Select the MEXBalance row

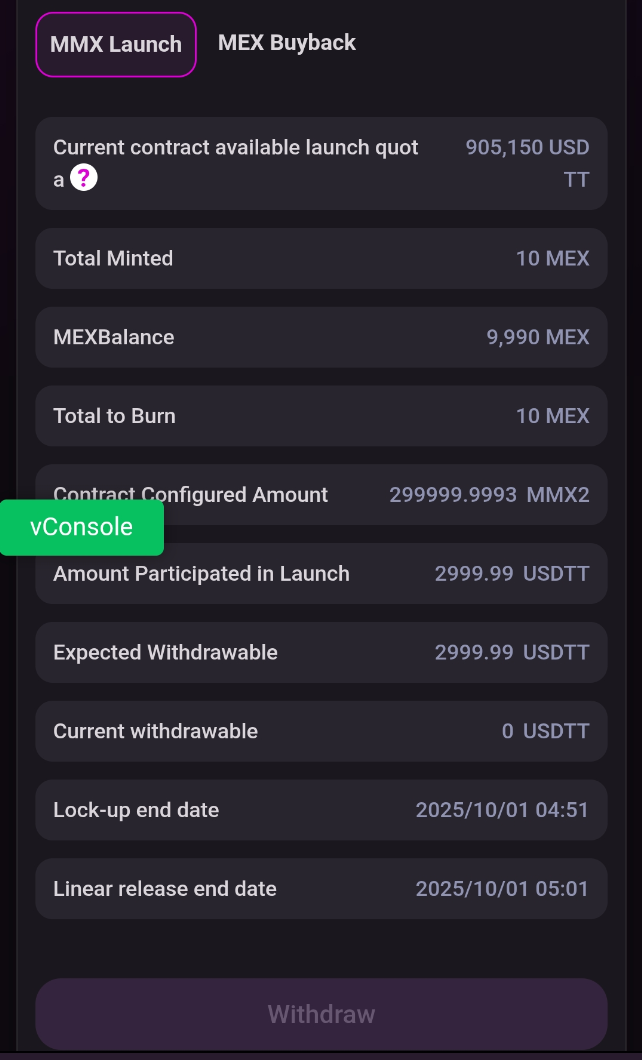[x=321, y=338]
